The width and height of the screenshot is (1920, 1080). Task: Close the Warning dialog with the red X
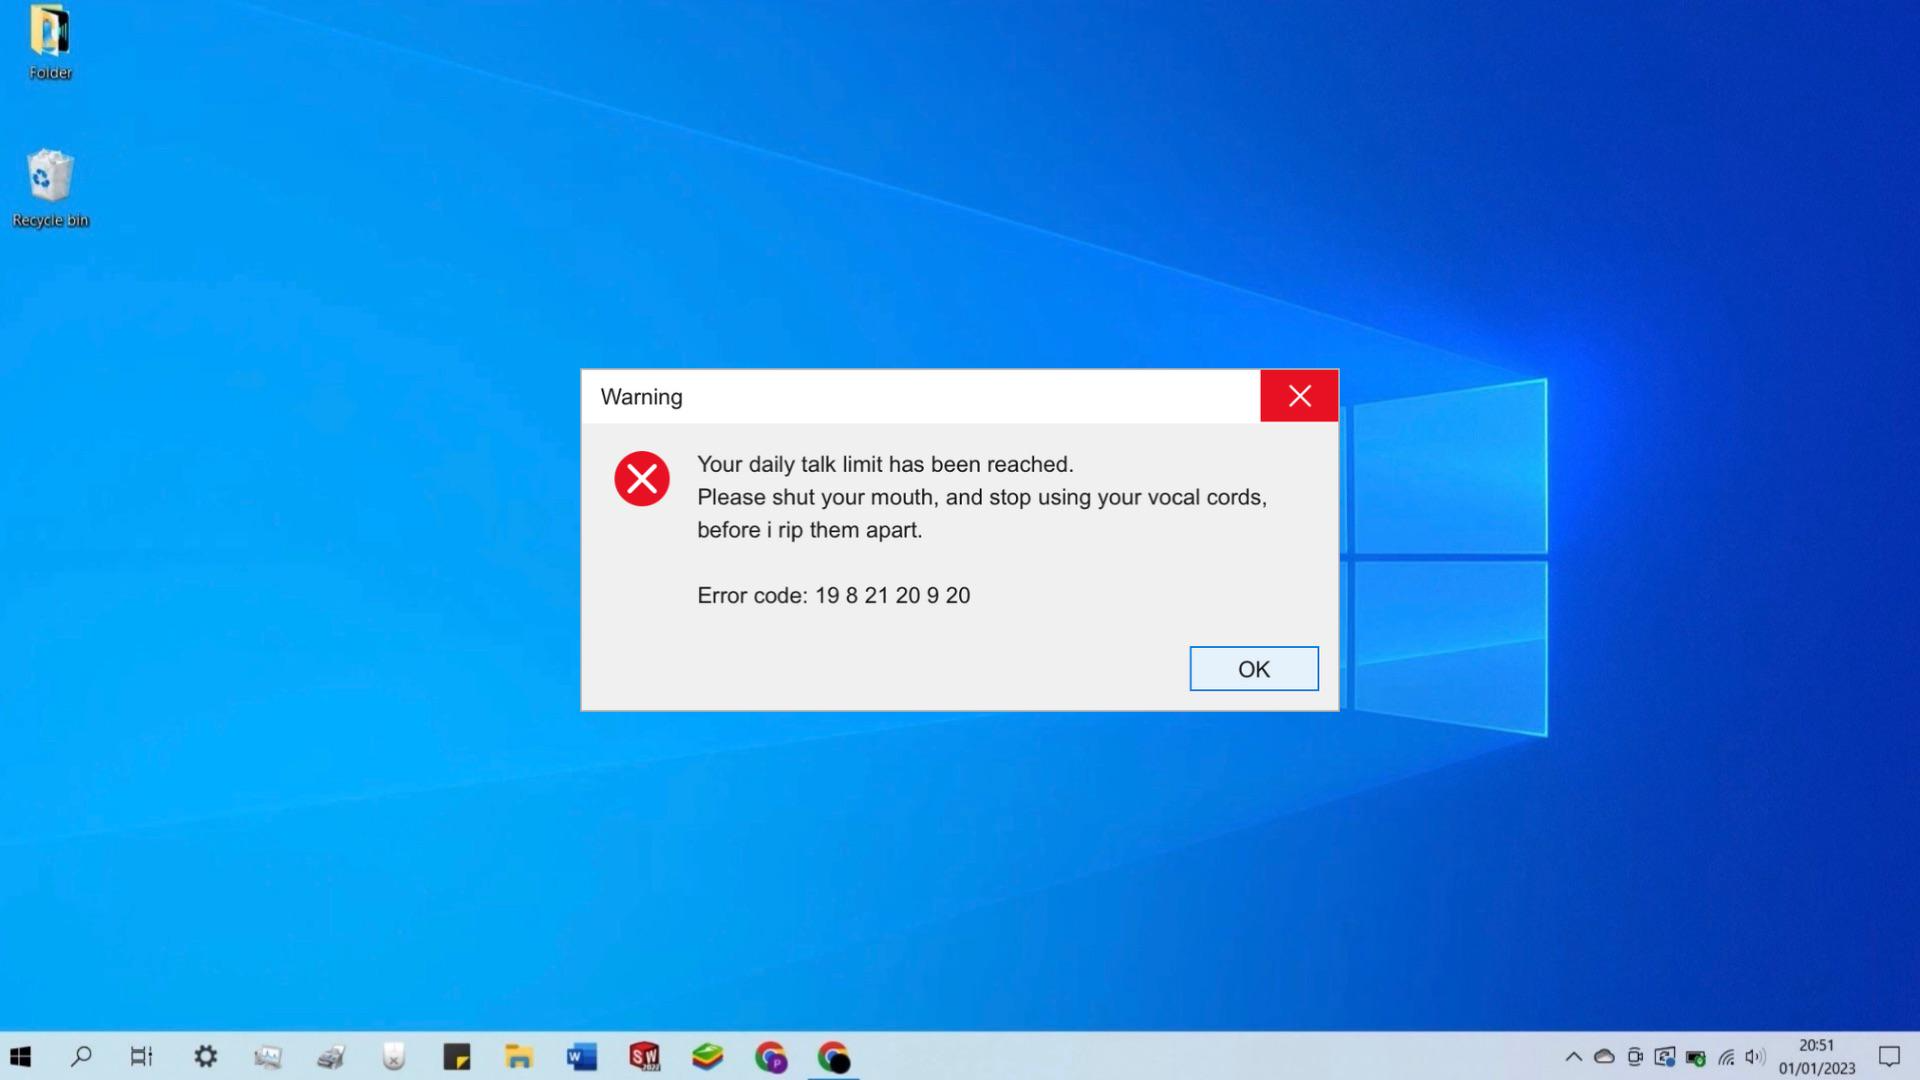pyautogui.click(x=1299, y=396)
